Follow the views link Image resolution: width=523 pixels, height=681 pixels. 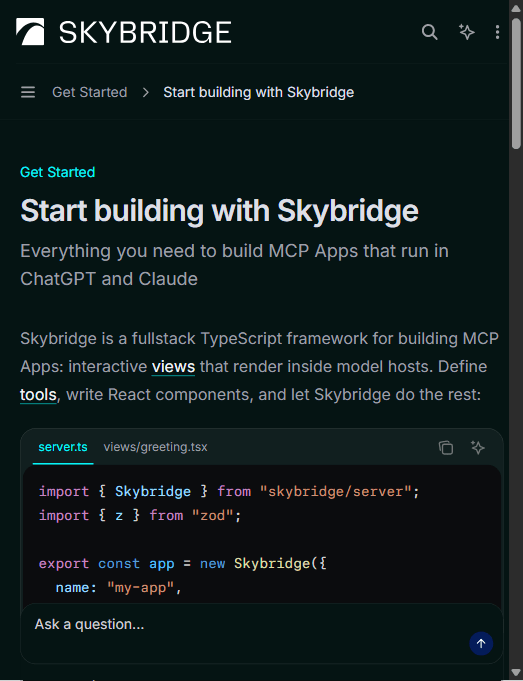[173, 367]
